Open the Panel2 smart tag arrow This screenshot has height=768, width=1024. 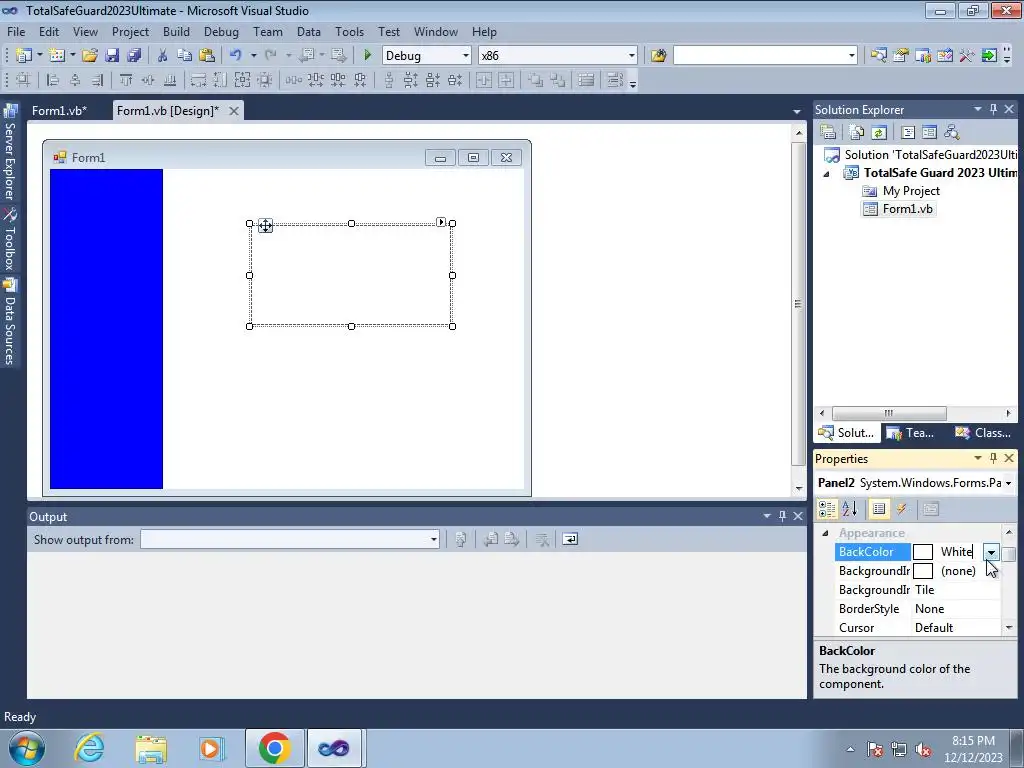pos(441,222)
